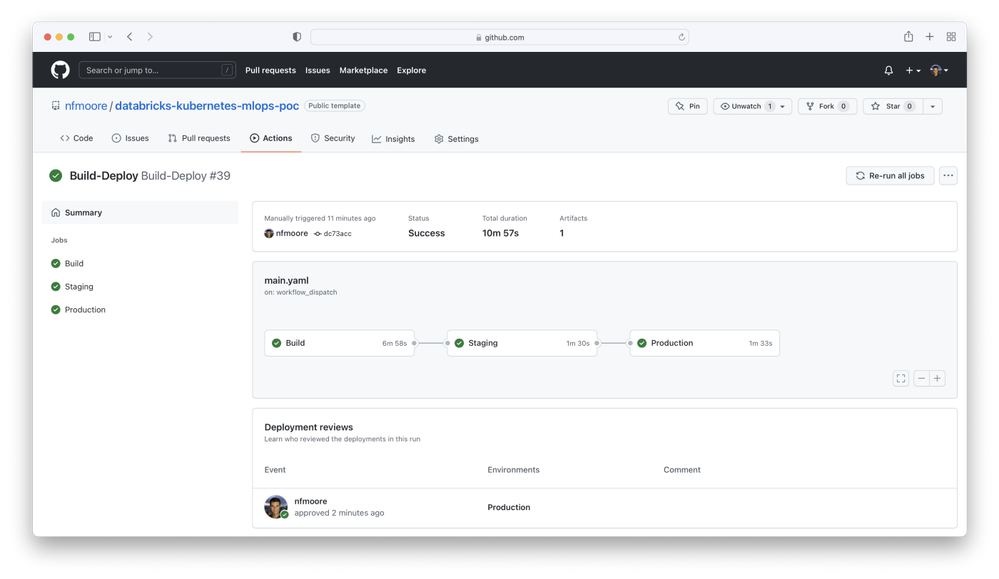The height and width of the screenshot is (579, 999).
Task: Open Pull requests in top navigation
Action: pyautogui.click(x=270, y=70)
